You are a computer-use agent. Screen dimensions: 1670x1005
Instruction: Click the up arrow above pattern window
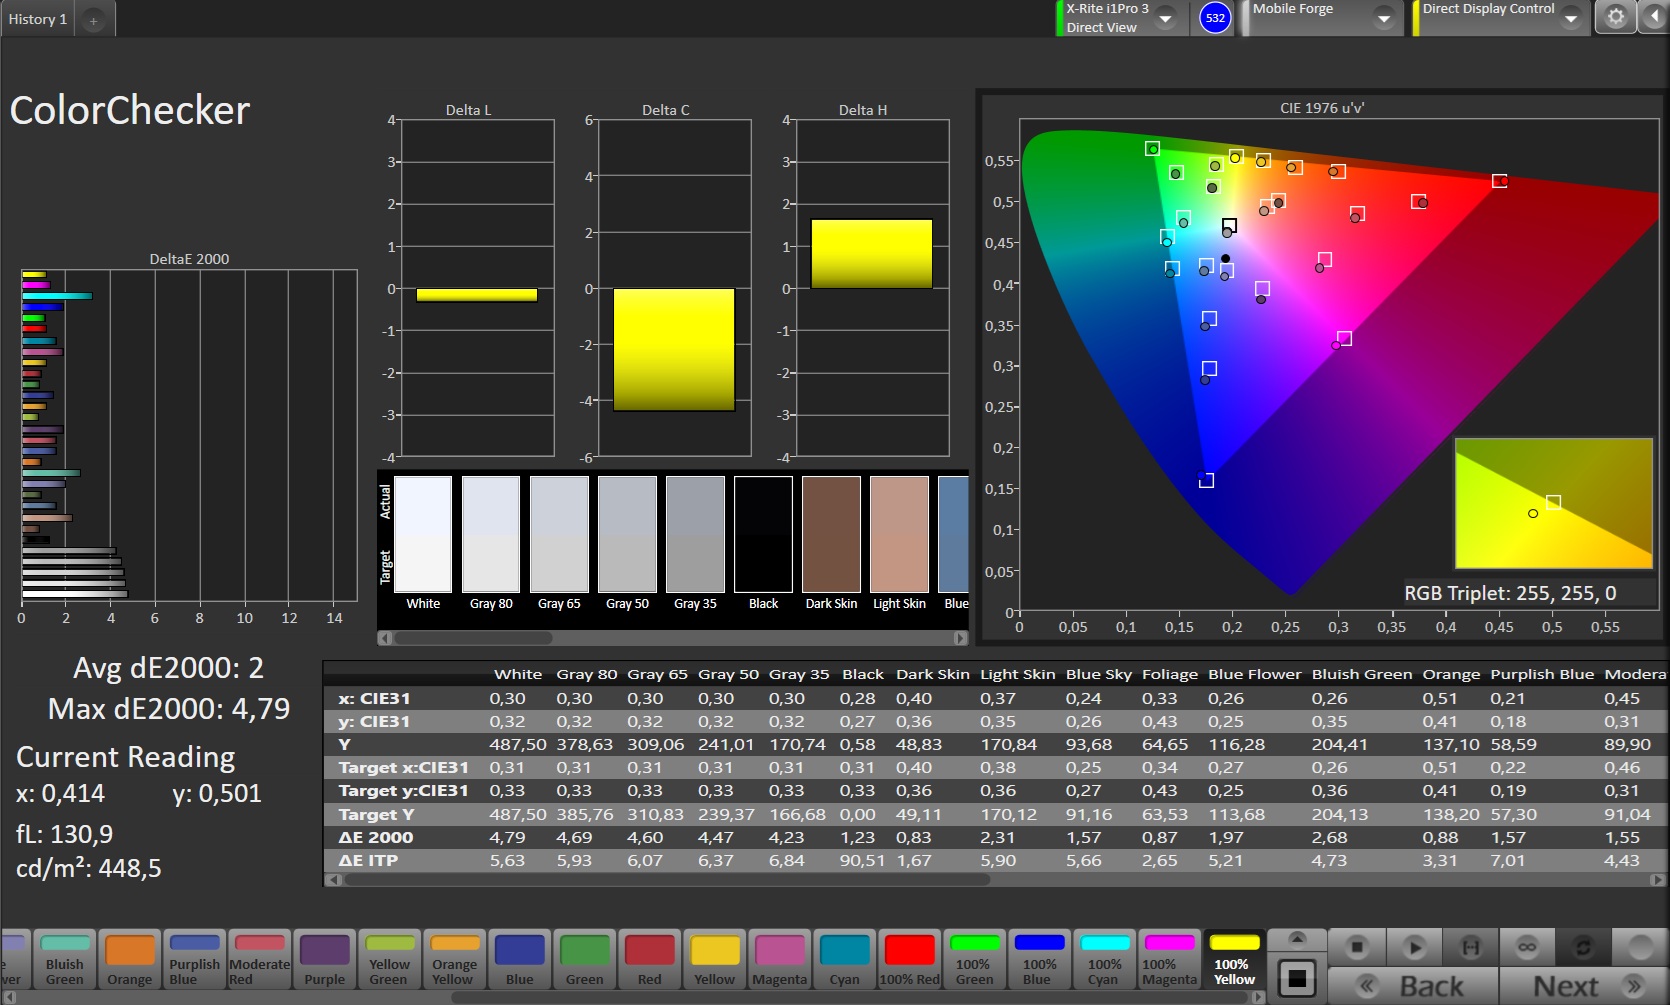1297,938
